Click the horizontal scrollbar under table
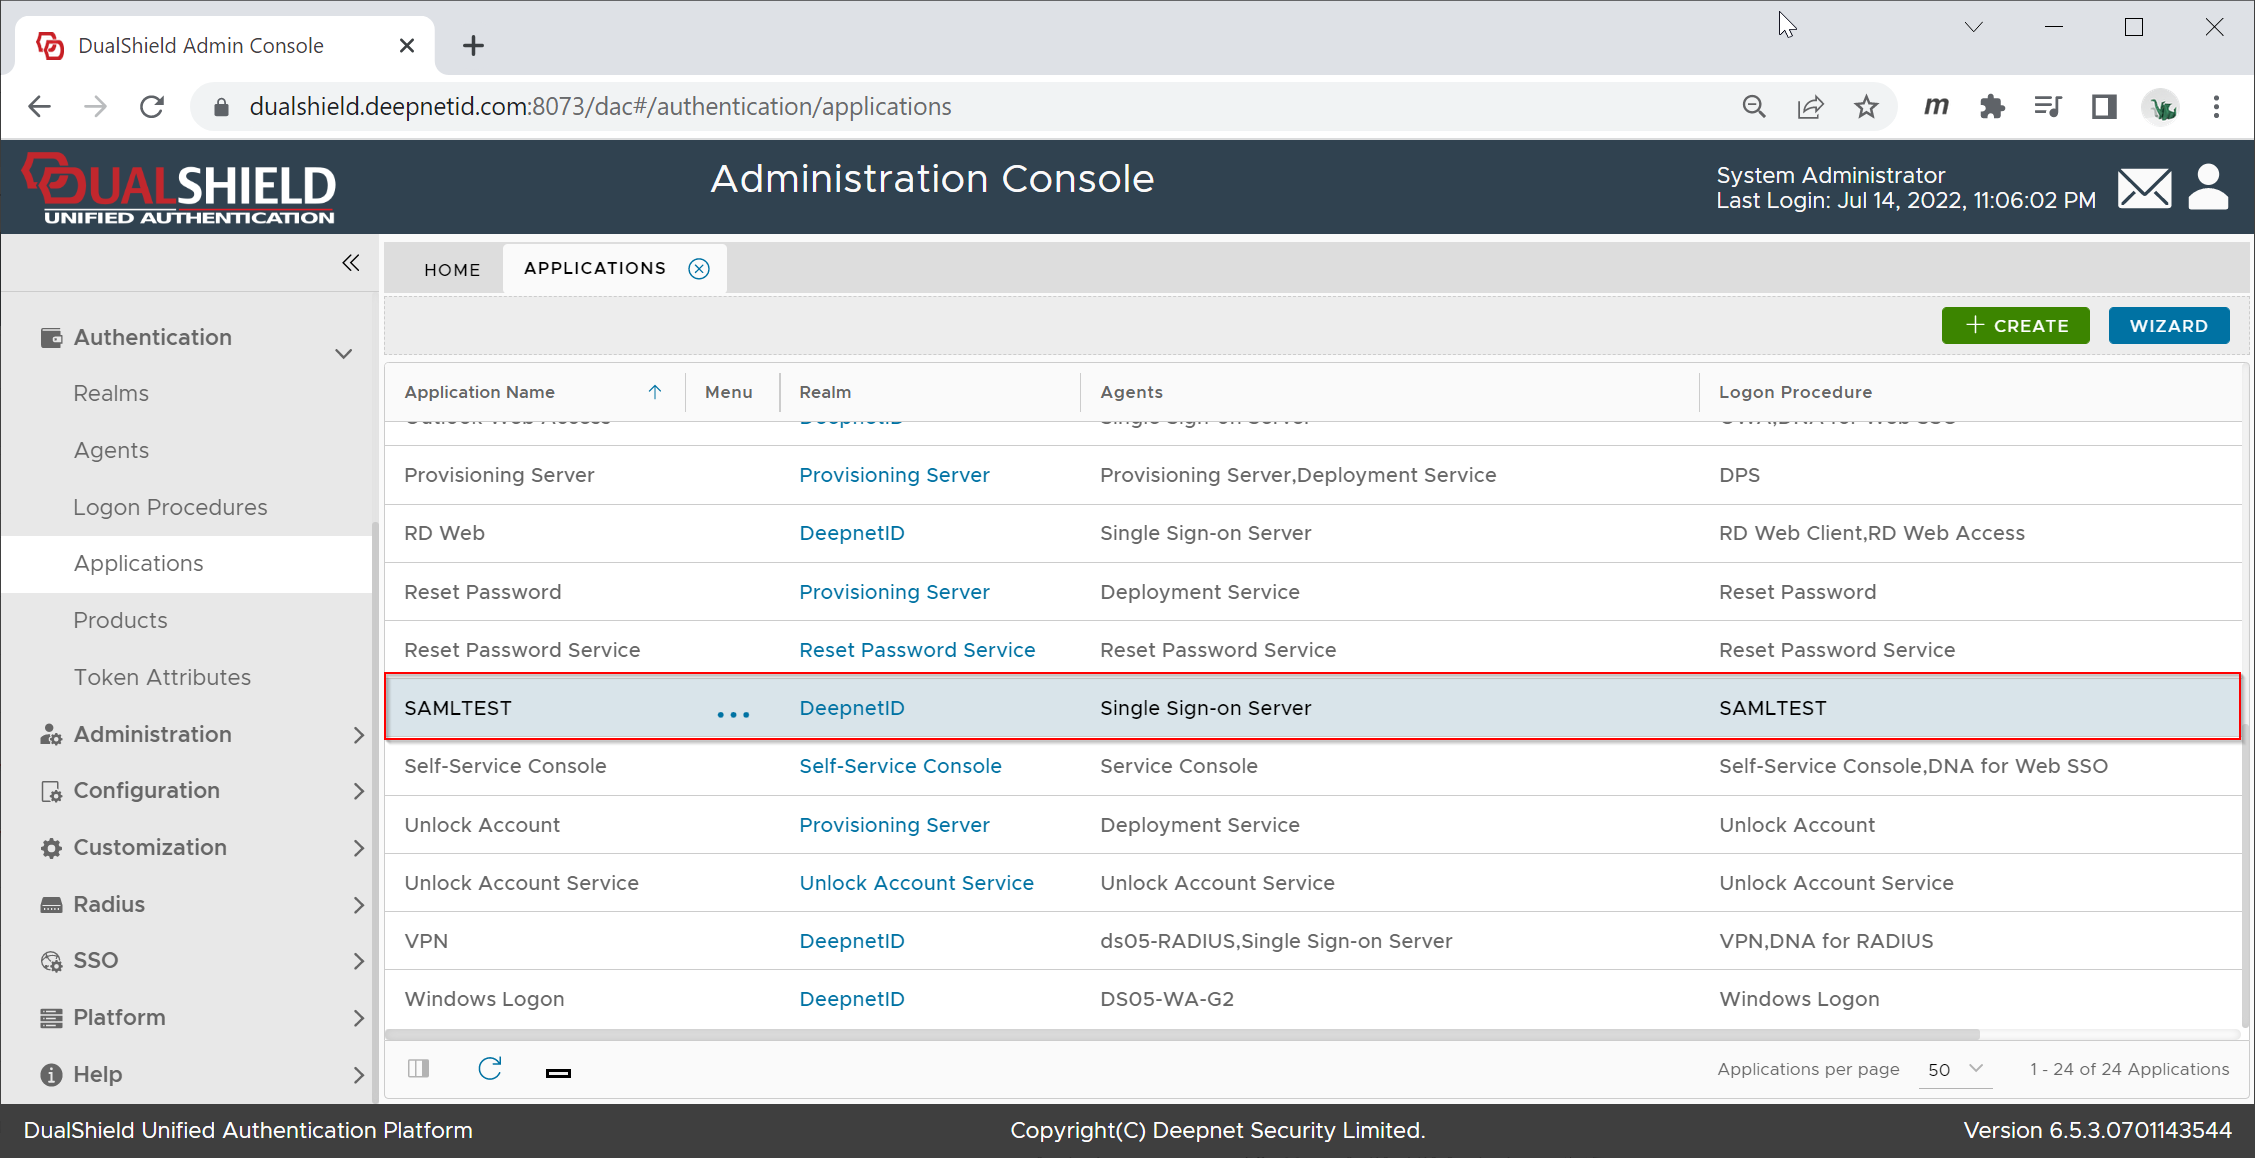 point(1180,1034)
